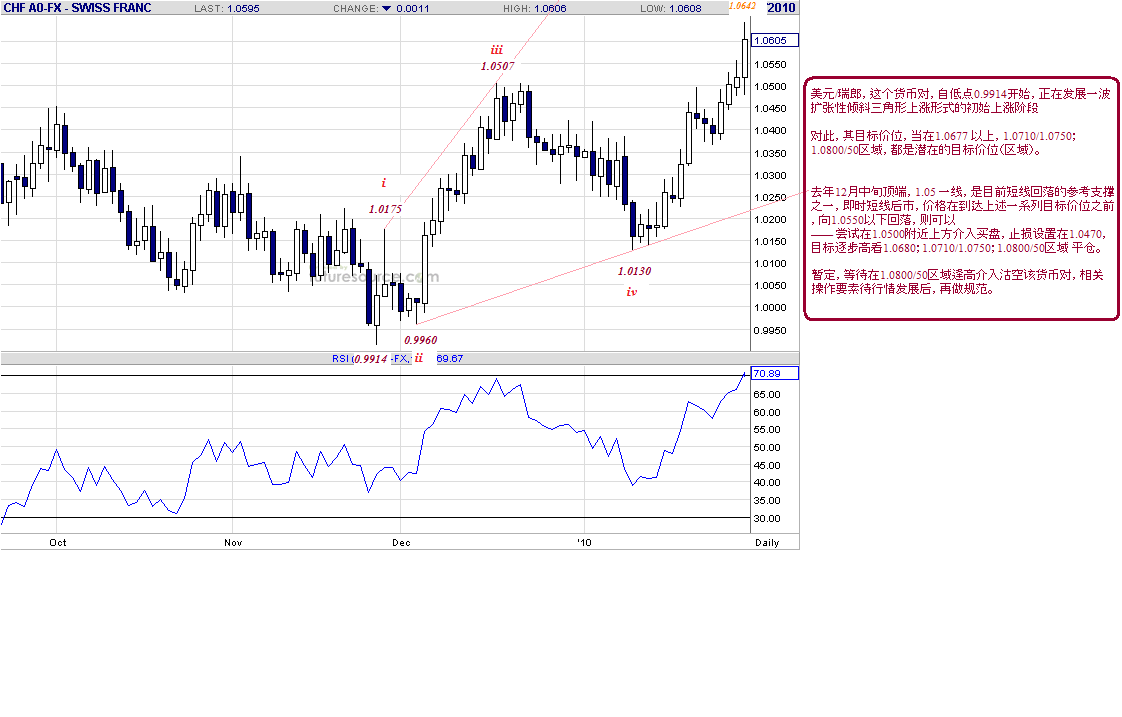Click the boxed 1.0605 current price
Image resolution: width=1122 pixels, height=717 pixels.
click(774, 41)
